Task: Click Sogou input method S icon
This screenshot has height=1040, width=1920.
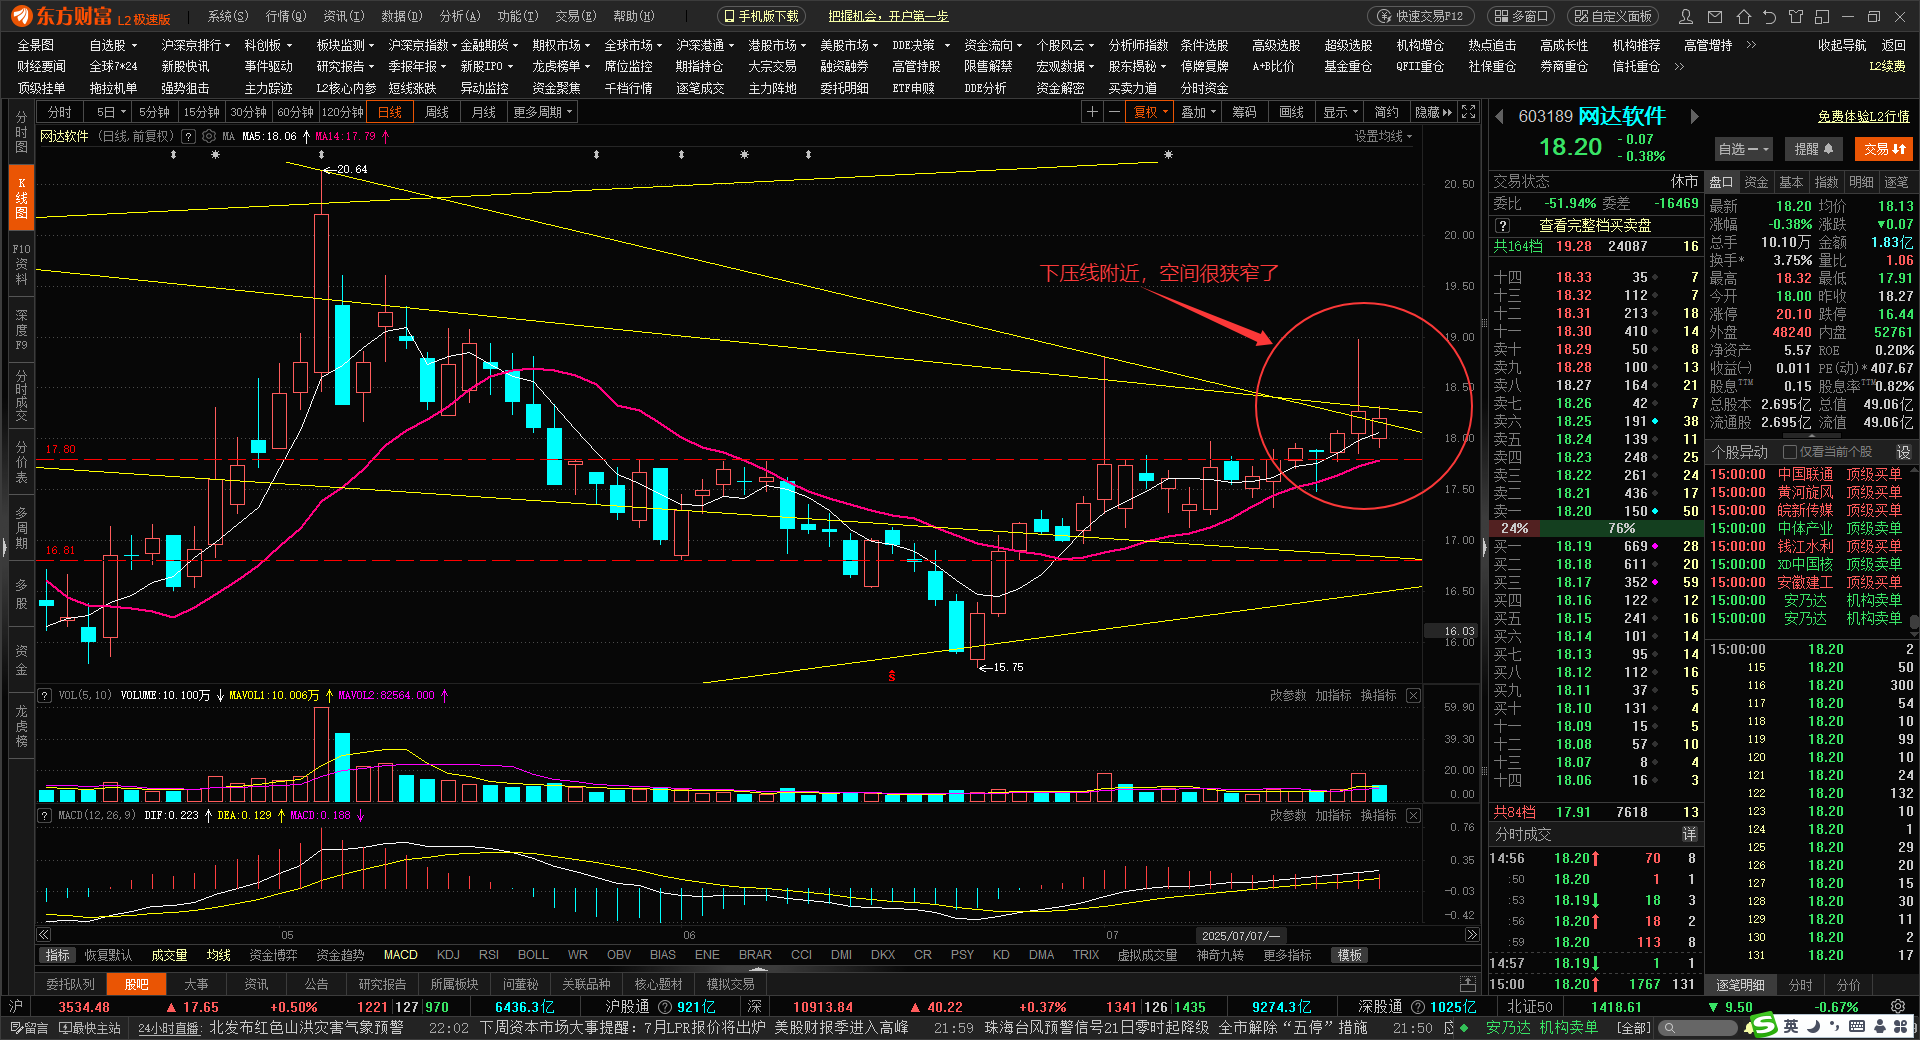Action: (1762, 1025)
